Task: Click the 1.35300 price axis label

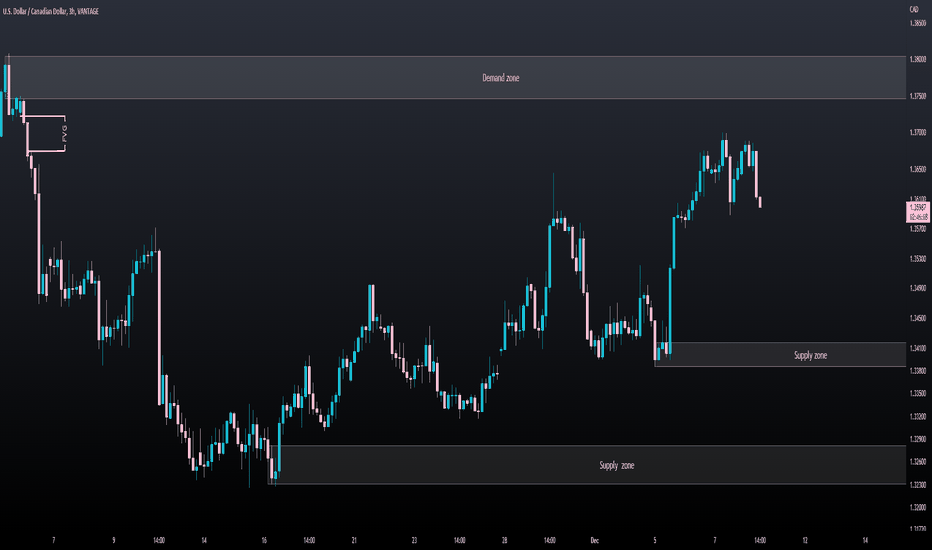Action: 918,259
